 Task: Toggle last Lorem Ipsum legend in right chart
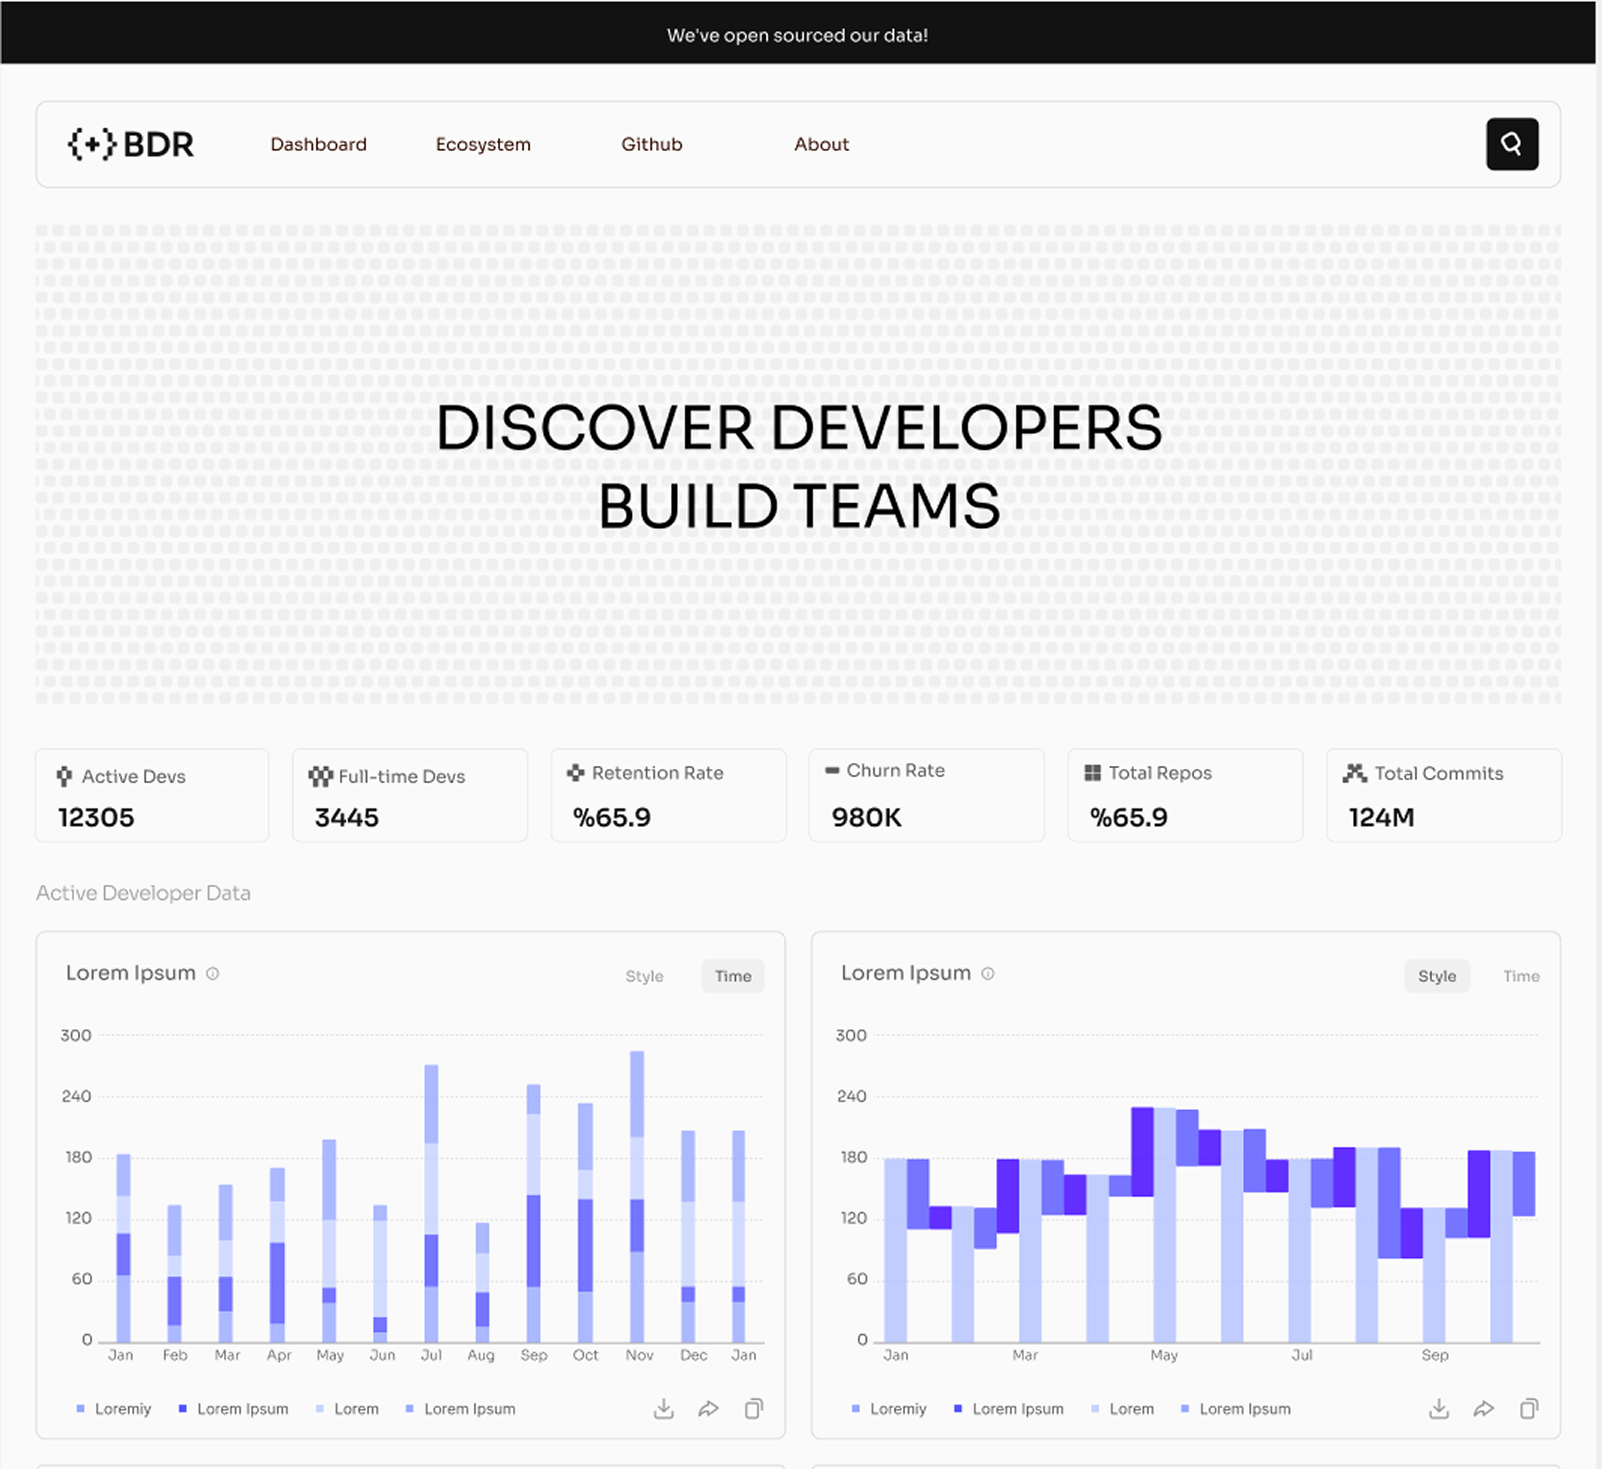pyautogui.click(x=1235, y=1408)
